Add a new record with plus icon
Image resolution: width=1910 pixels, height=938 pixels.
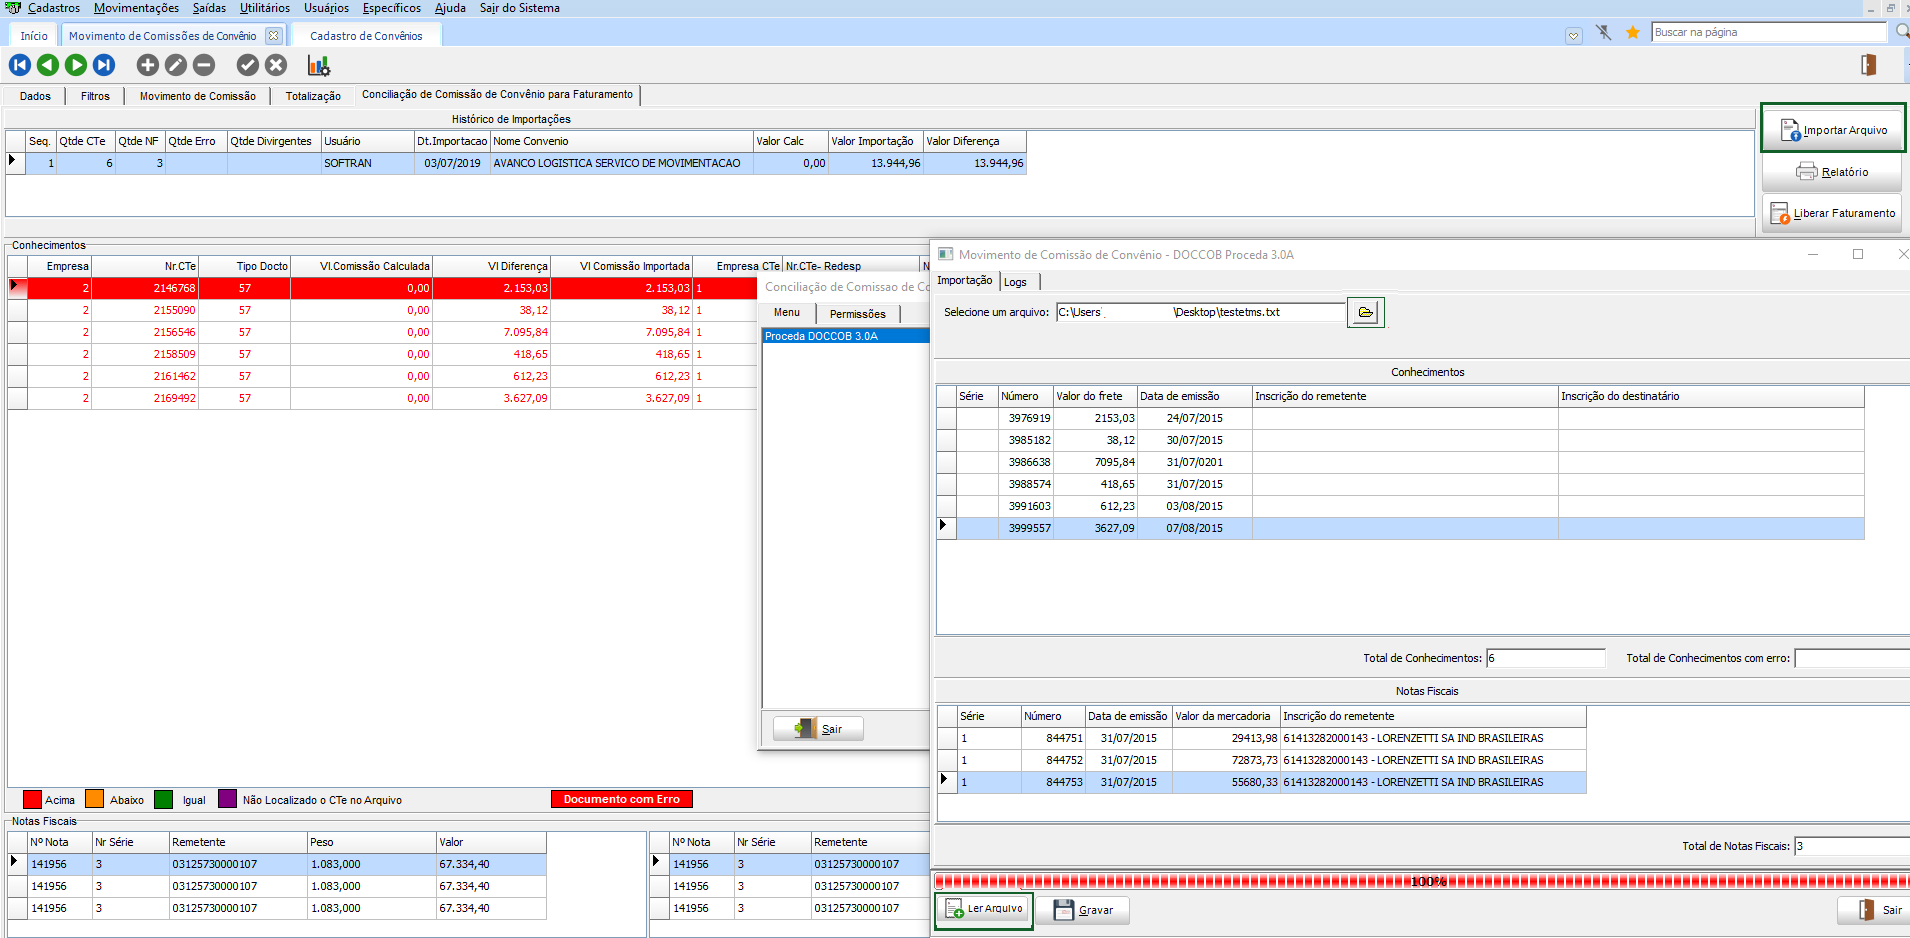(148, 65)
